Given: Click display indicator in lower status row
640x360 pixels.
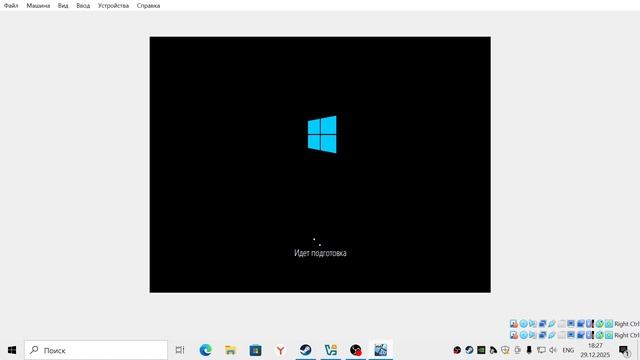Looking at the screenshot, I should [571, 335].
